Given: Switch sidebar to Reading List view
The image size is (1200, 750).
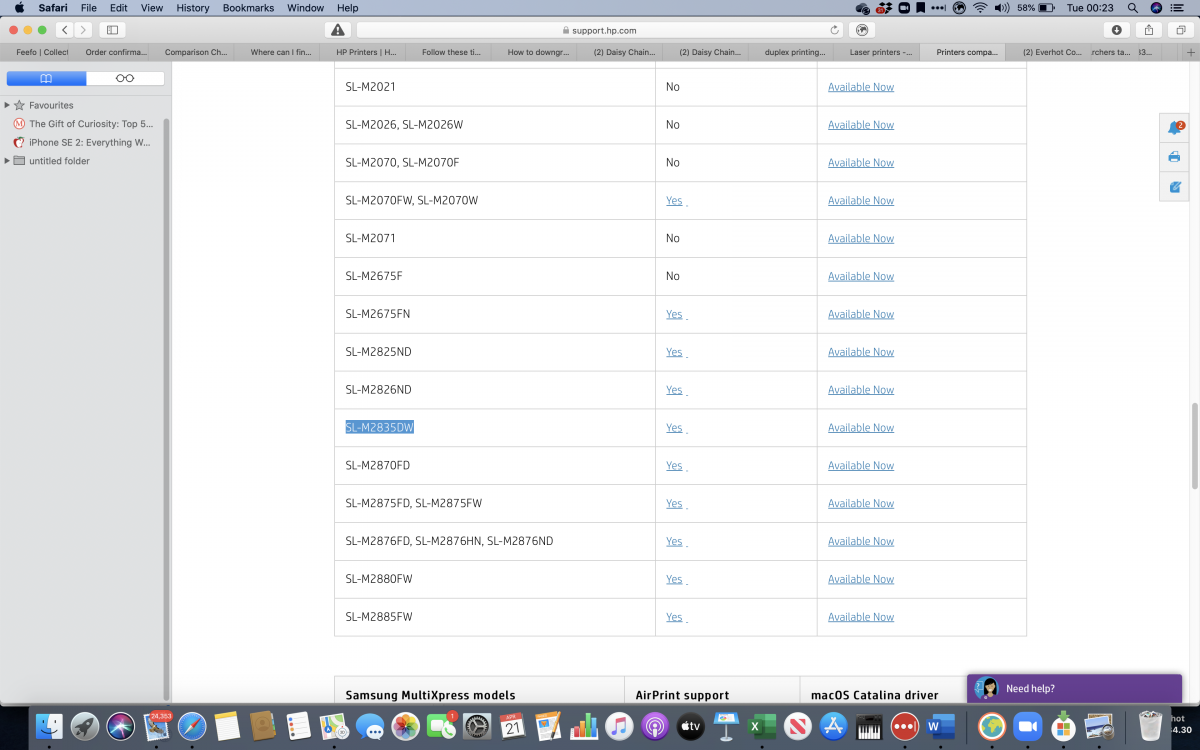Looking at the screenshot, I should [125, 78].
